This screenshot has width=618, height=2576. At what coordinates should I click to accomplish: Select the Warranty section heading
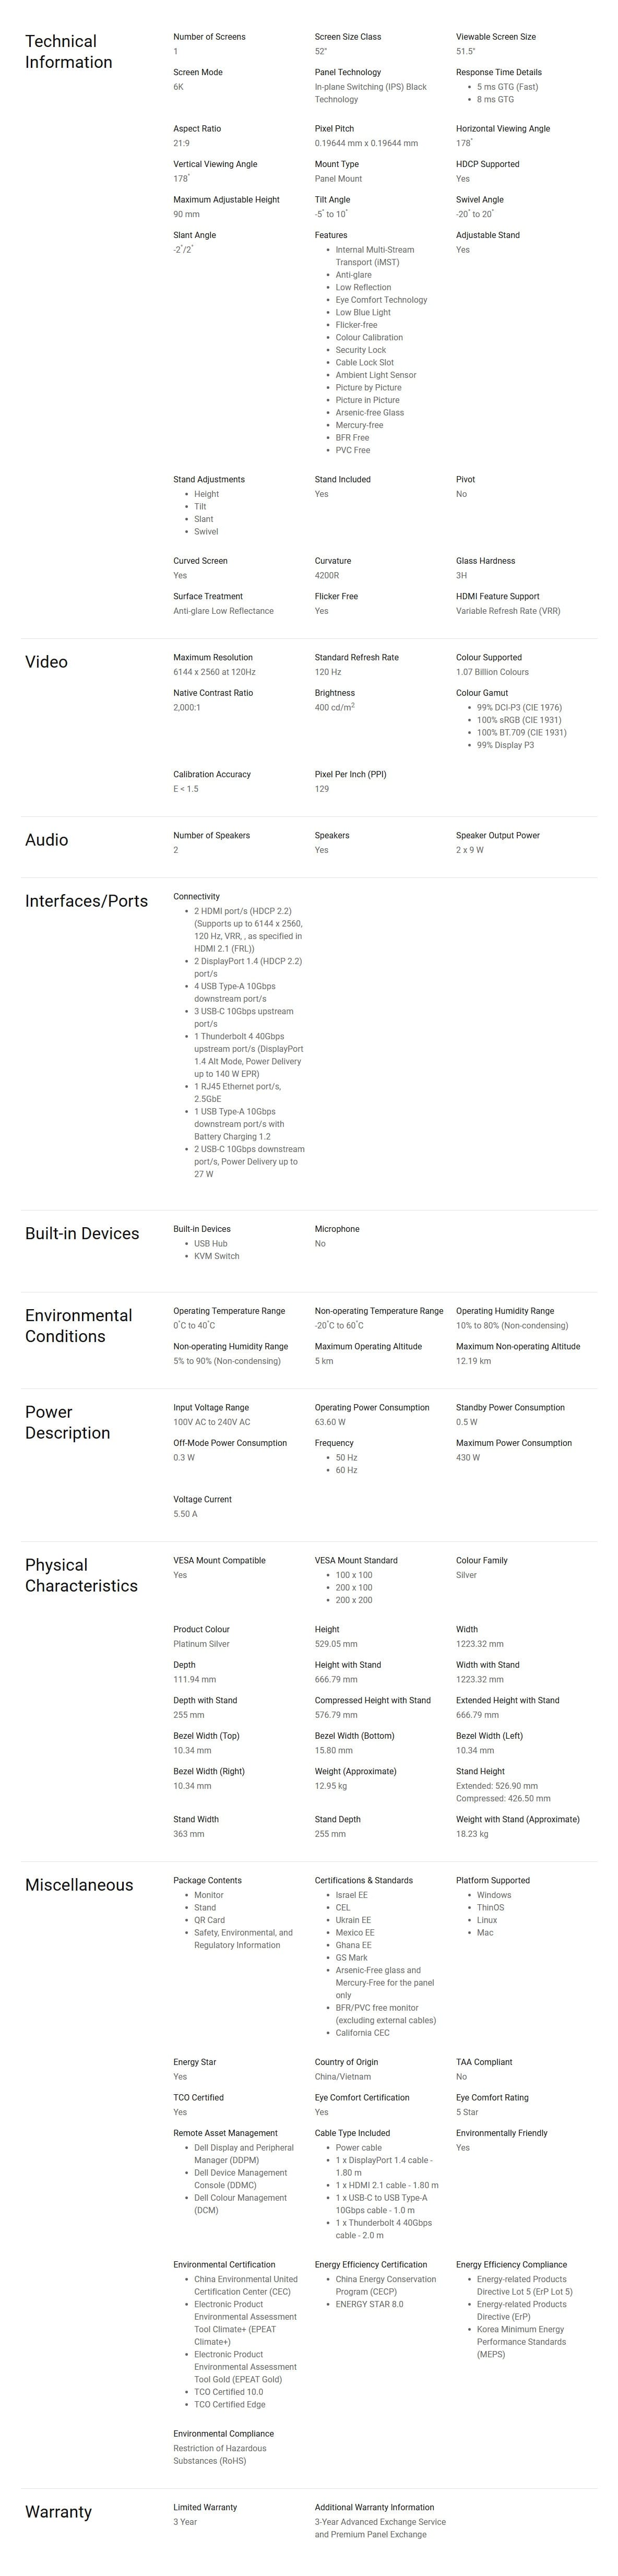click(58, 2512)
